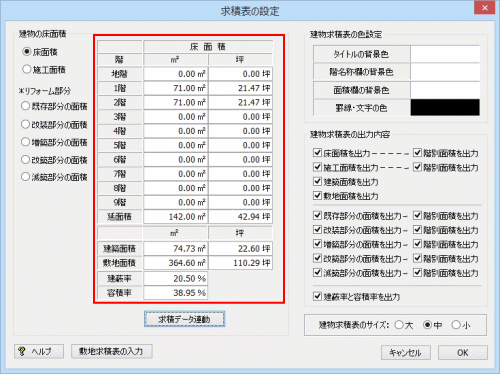The width and height of the screenshot is (500, 374).
Task: Click 建蔽率 field showing 20.50 %
Action: pos(176,279)
